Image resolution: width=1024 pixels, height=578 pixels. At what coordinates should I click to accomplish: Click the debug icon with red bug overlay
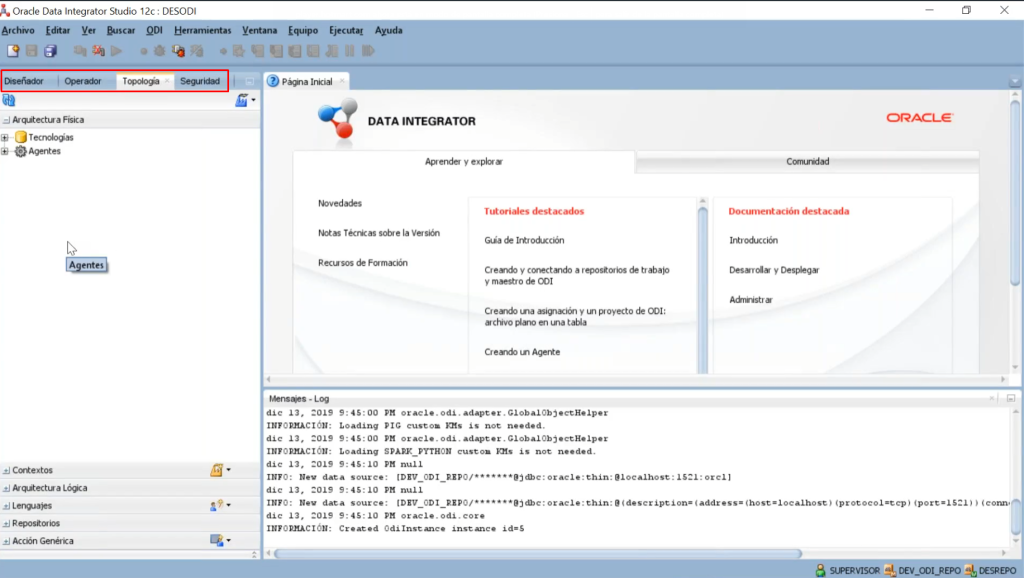click(178, 51)
